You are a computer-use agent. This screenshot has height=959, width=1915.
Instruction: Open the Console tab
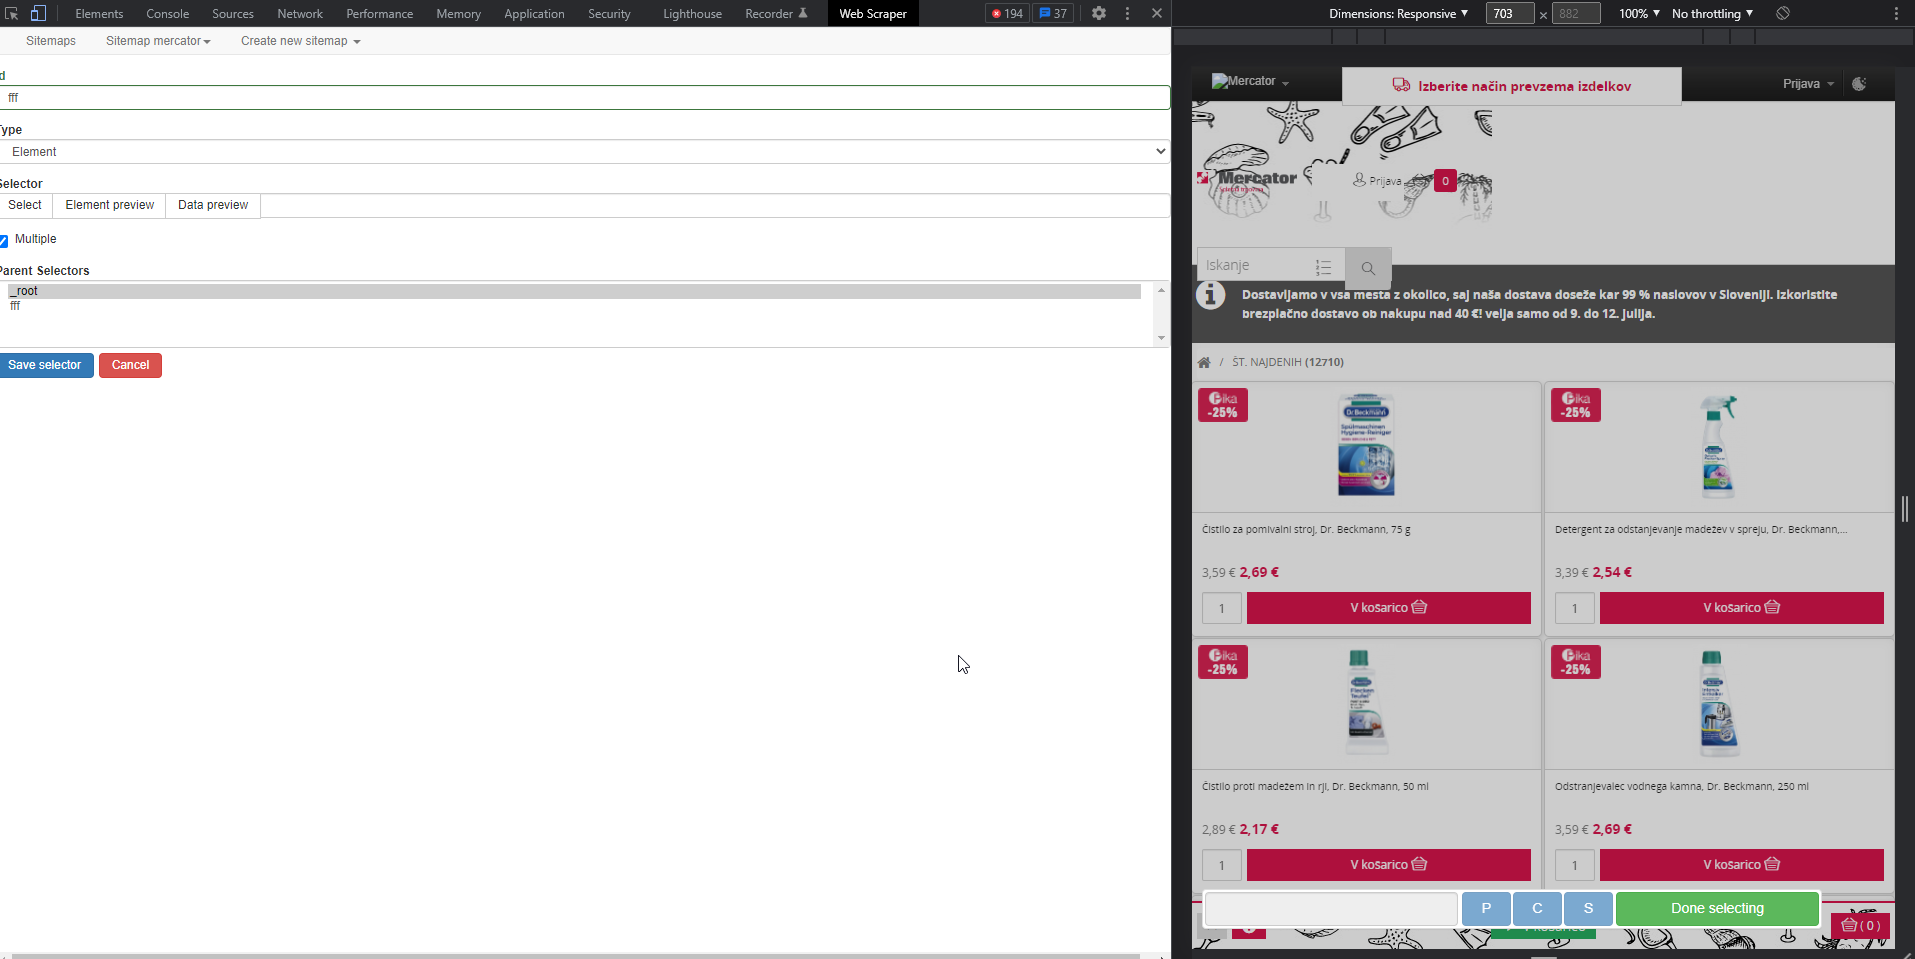pyautogui.click(x=167, y=14)
